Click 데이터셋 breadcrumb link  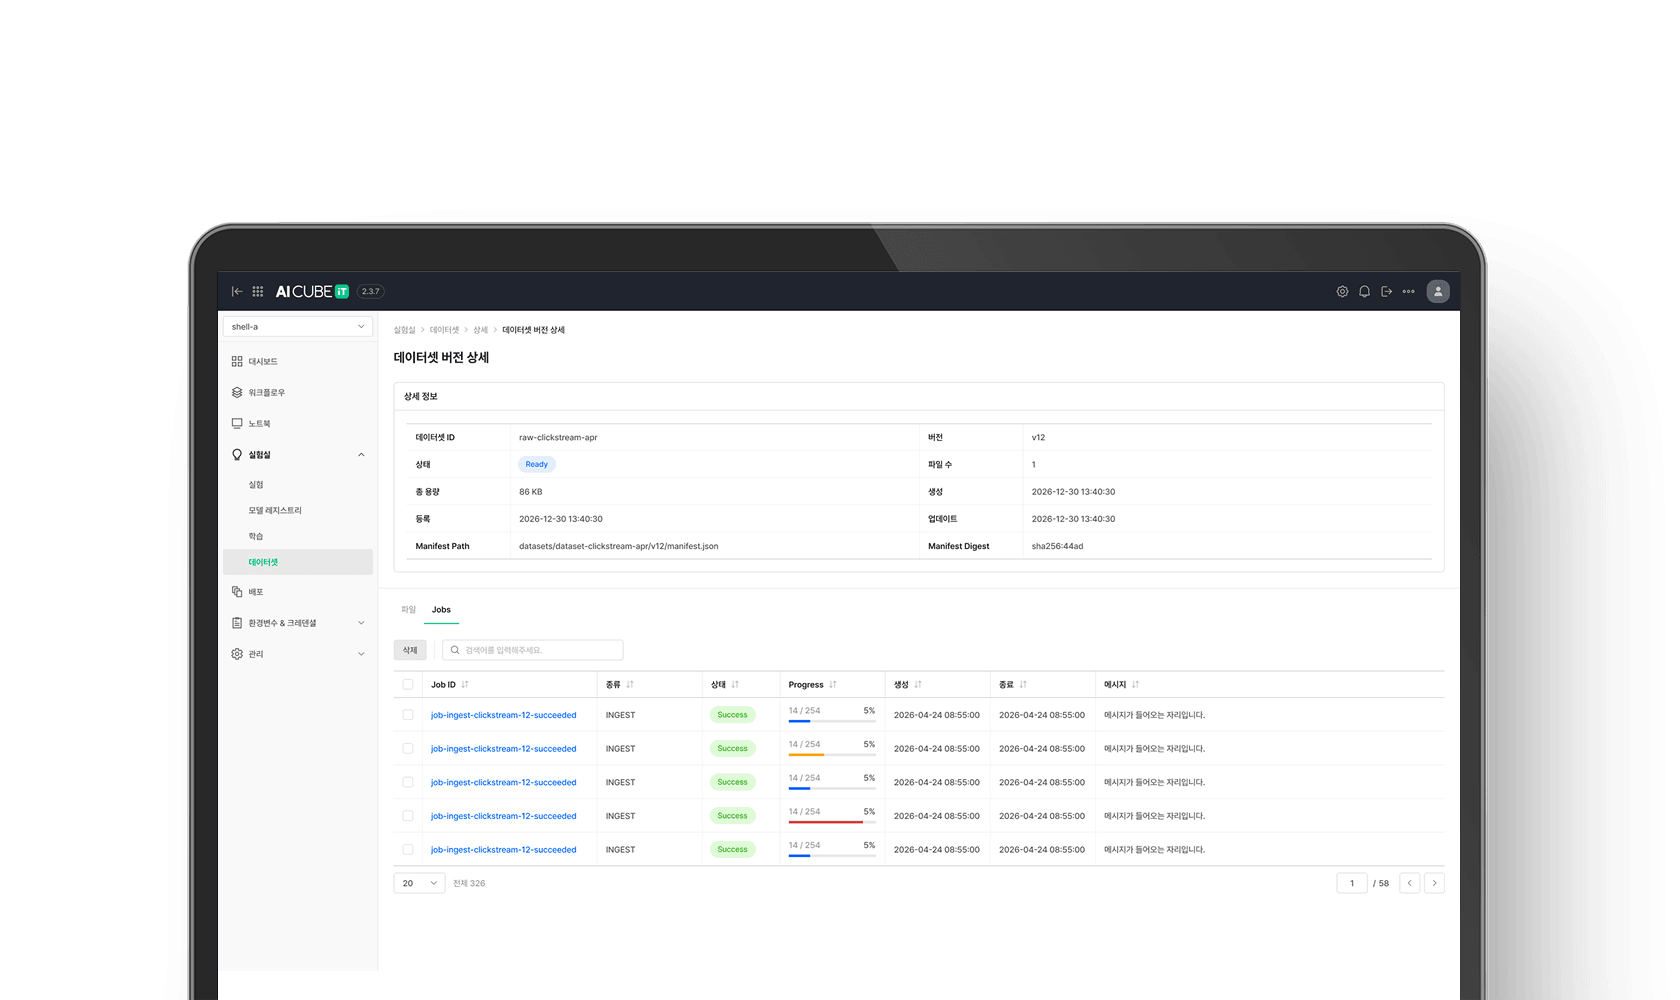444,330
